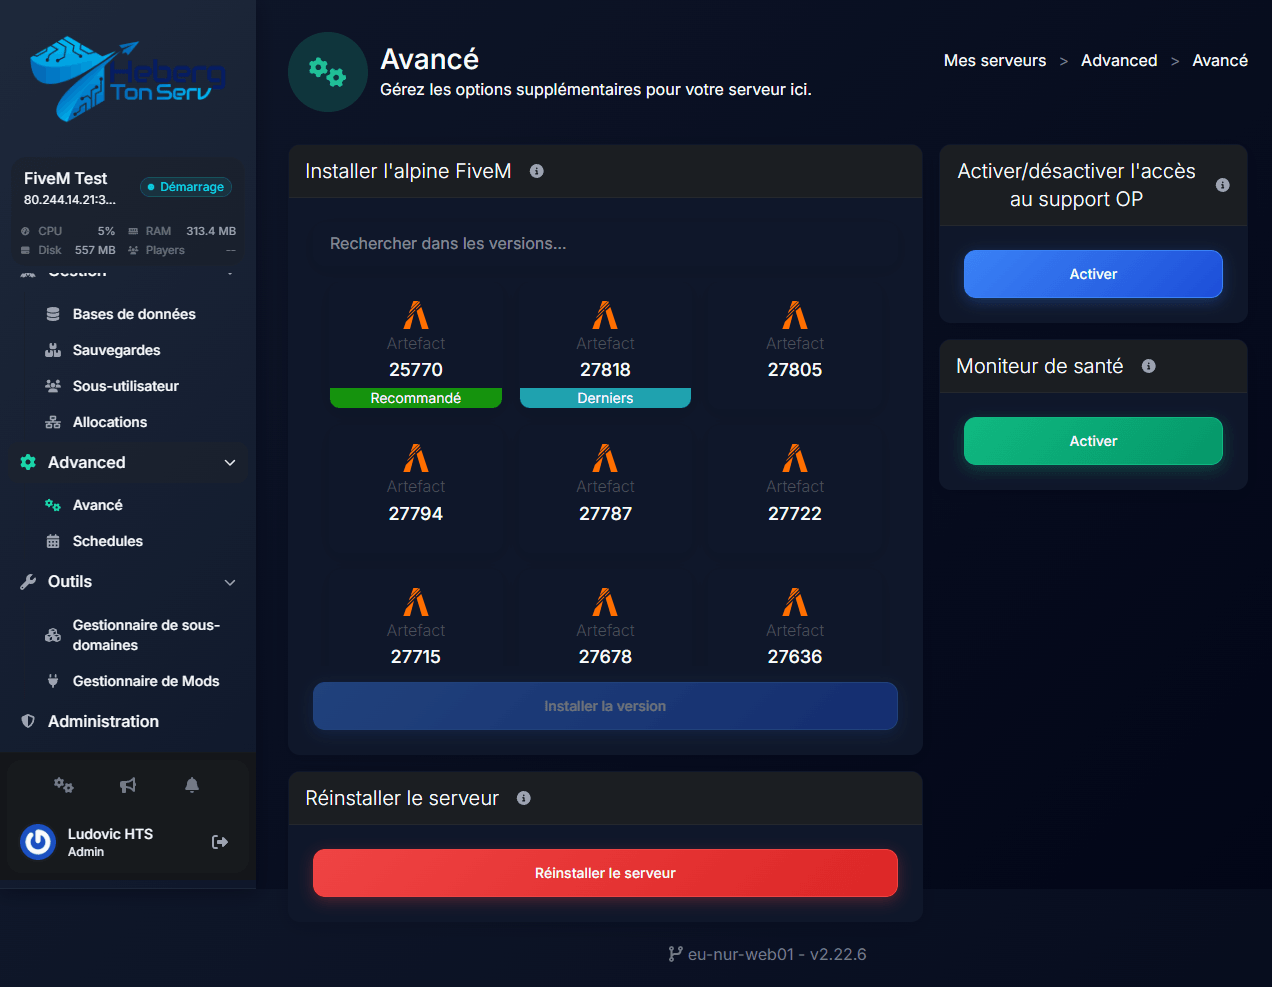This screenshot has height=987, width=1272.
Task: Click the database icon beside Bases de données
Action: click(53, 314)
